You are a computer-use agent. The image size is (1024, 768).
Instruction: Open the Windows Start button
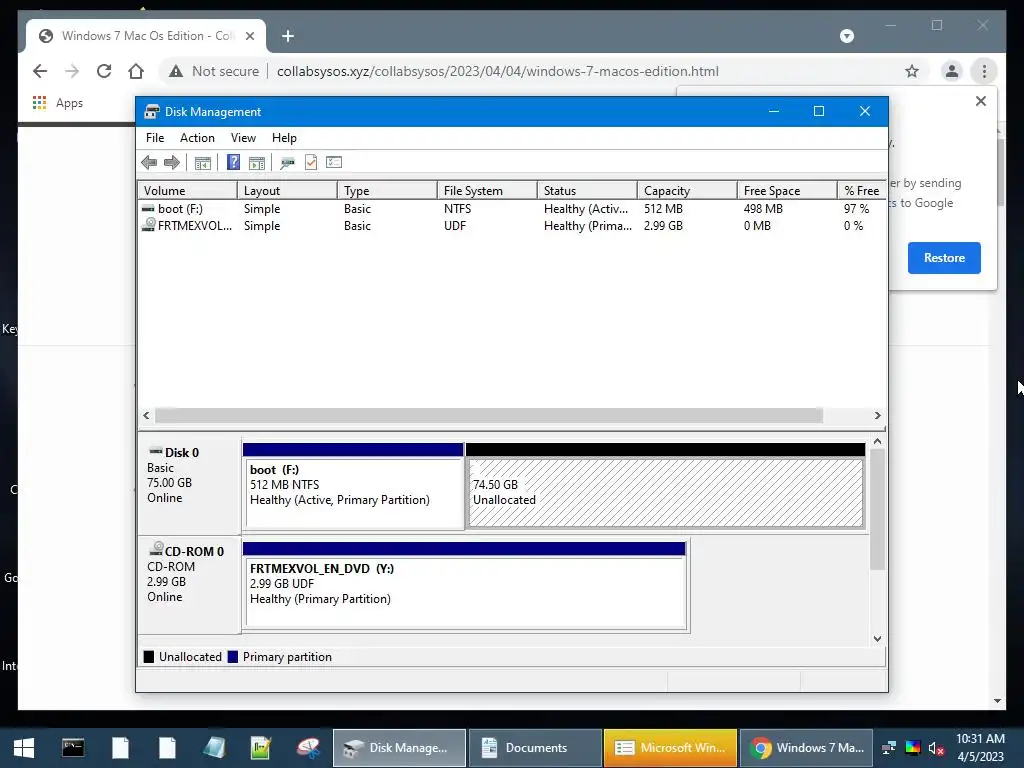point(24,748)
